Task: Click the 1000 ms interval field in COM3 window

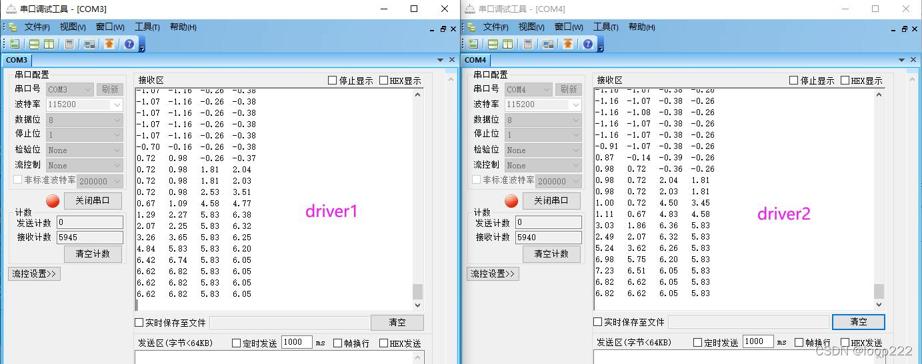Action: pos(297,342)
